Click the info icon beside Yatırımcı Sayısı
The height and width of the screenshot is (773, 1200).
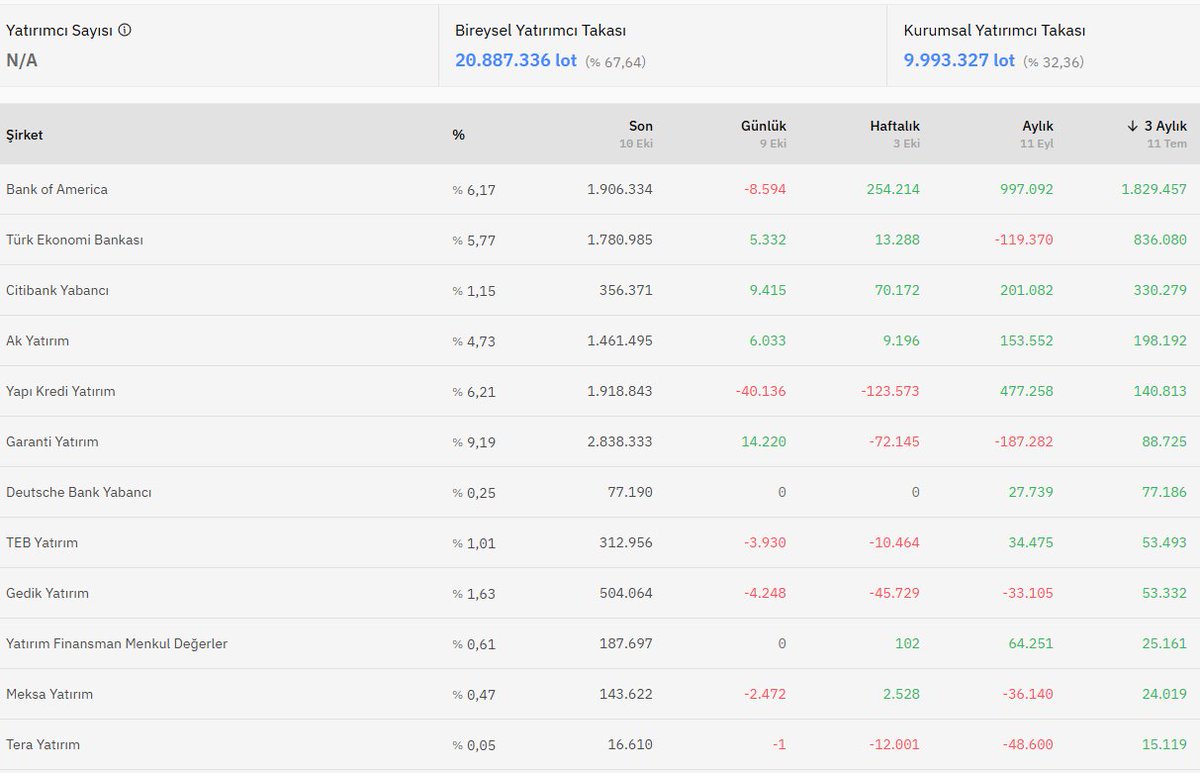pos(125,30)
